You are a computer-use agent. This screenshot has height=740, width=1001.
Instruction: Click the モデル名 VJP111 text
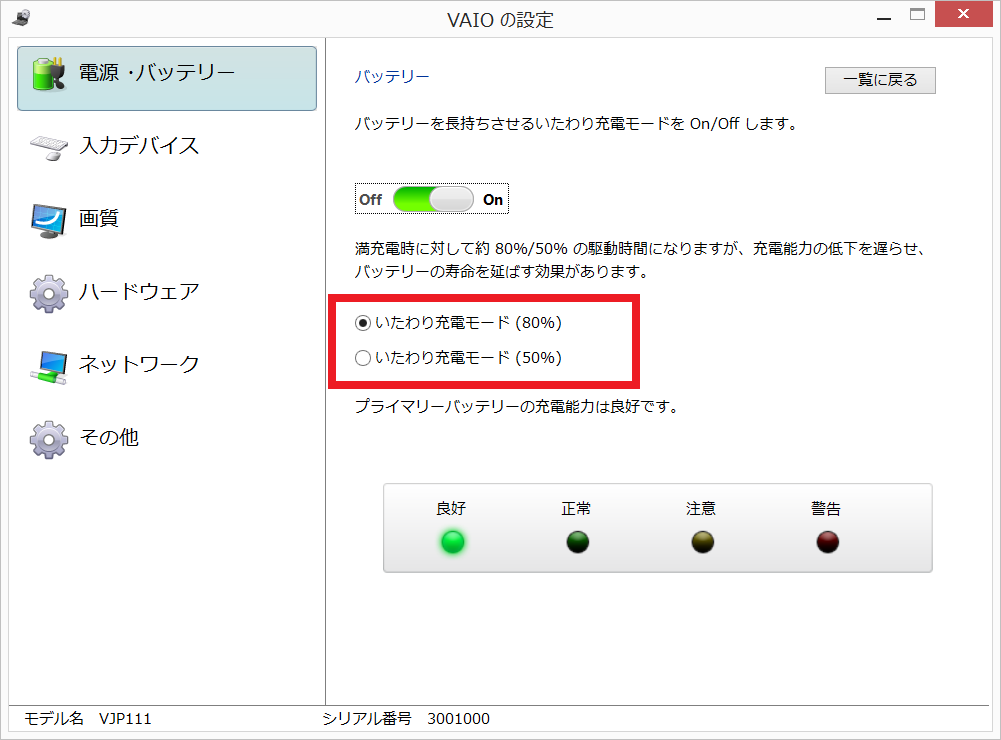tap(87, 719)
